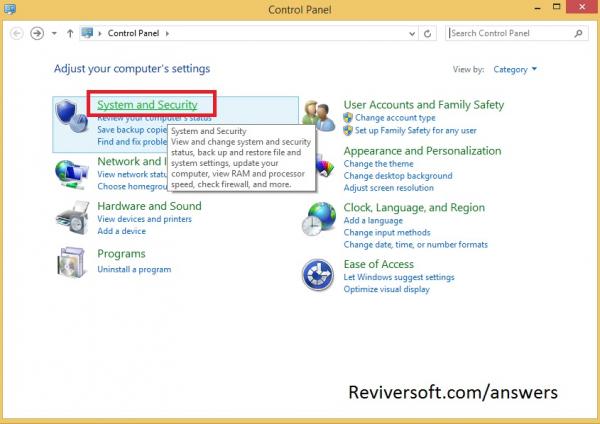Image resolution: width=600 pixels, height=424 pixels.
Task: Open the Programs category
Action: (x=121, y=254)
